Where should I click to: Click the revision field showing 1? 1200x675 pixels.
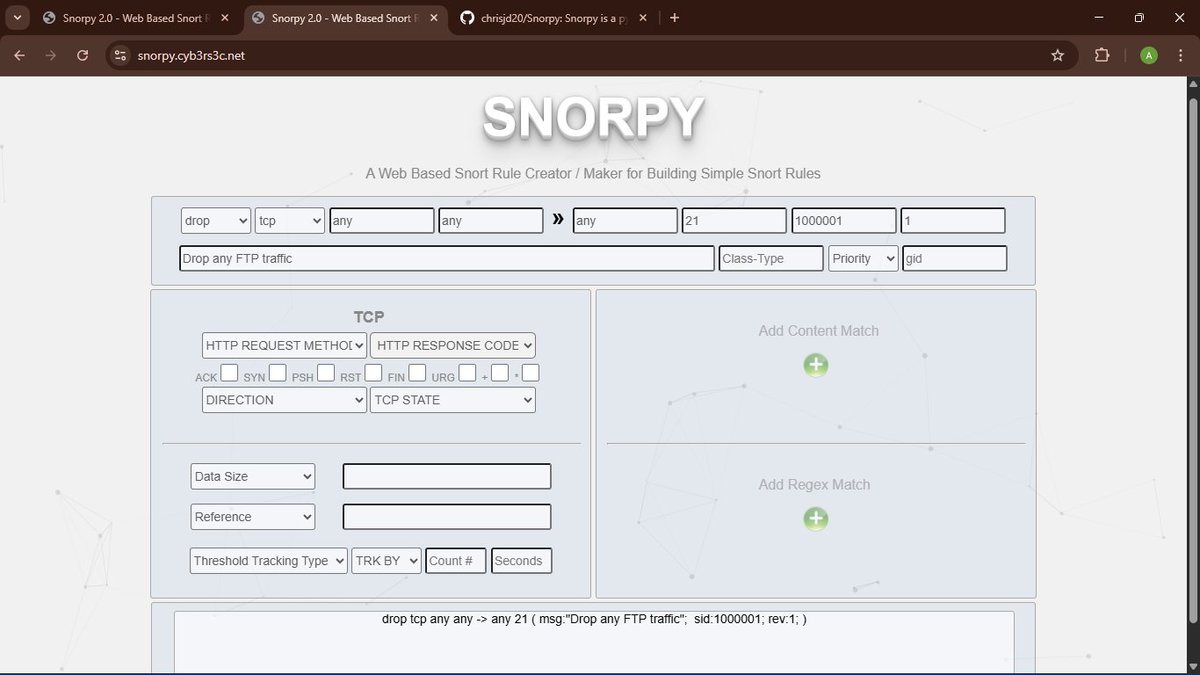coord(953,221)
